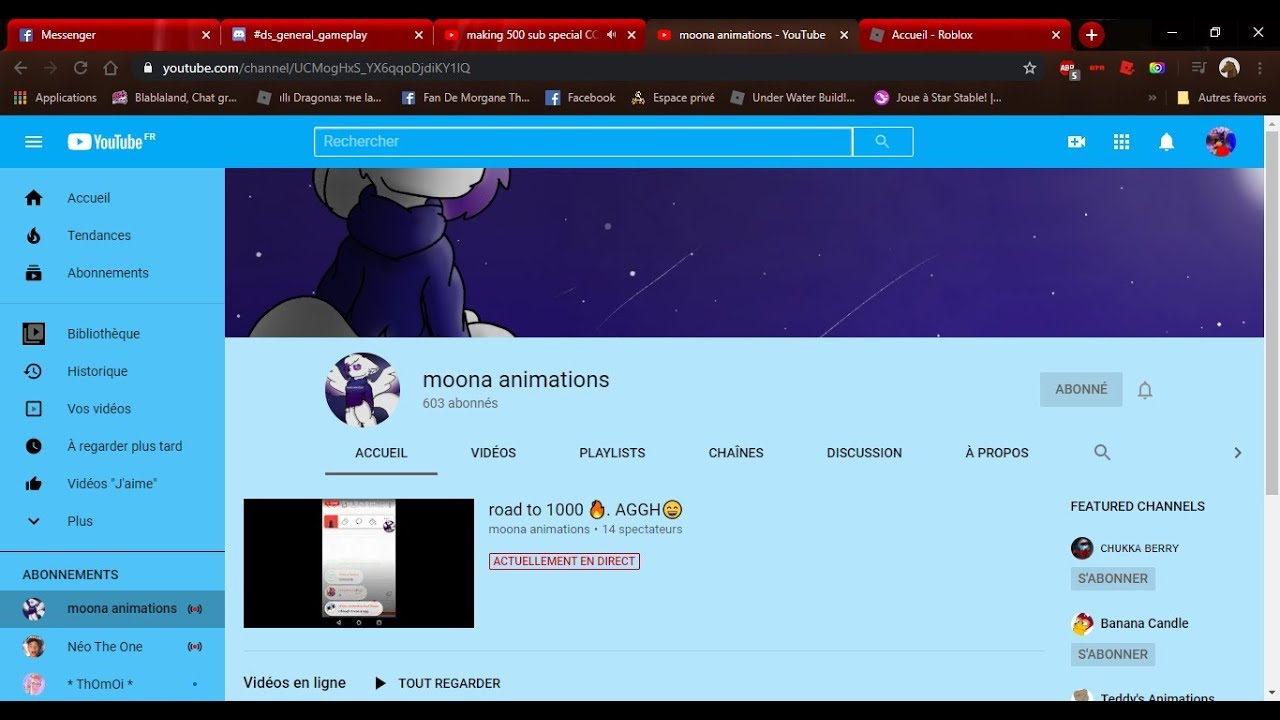Click TOUT REGARDER play all button
1280x720 pixels.
437,684
